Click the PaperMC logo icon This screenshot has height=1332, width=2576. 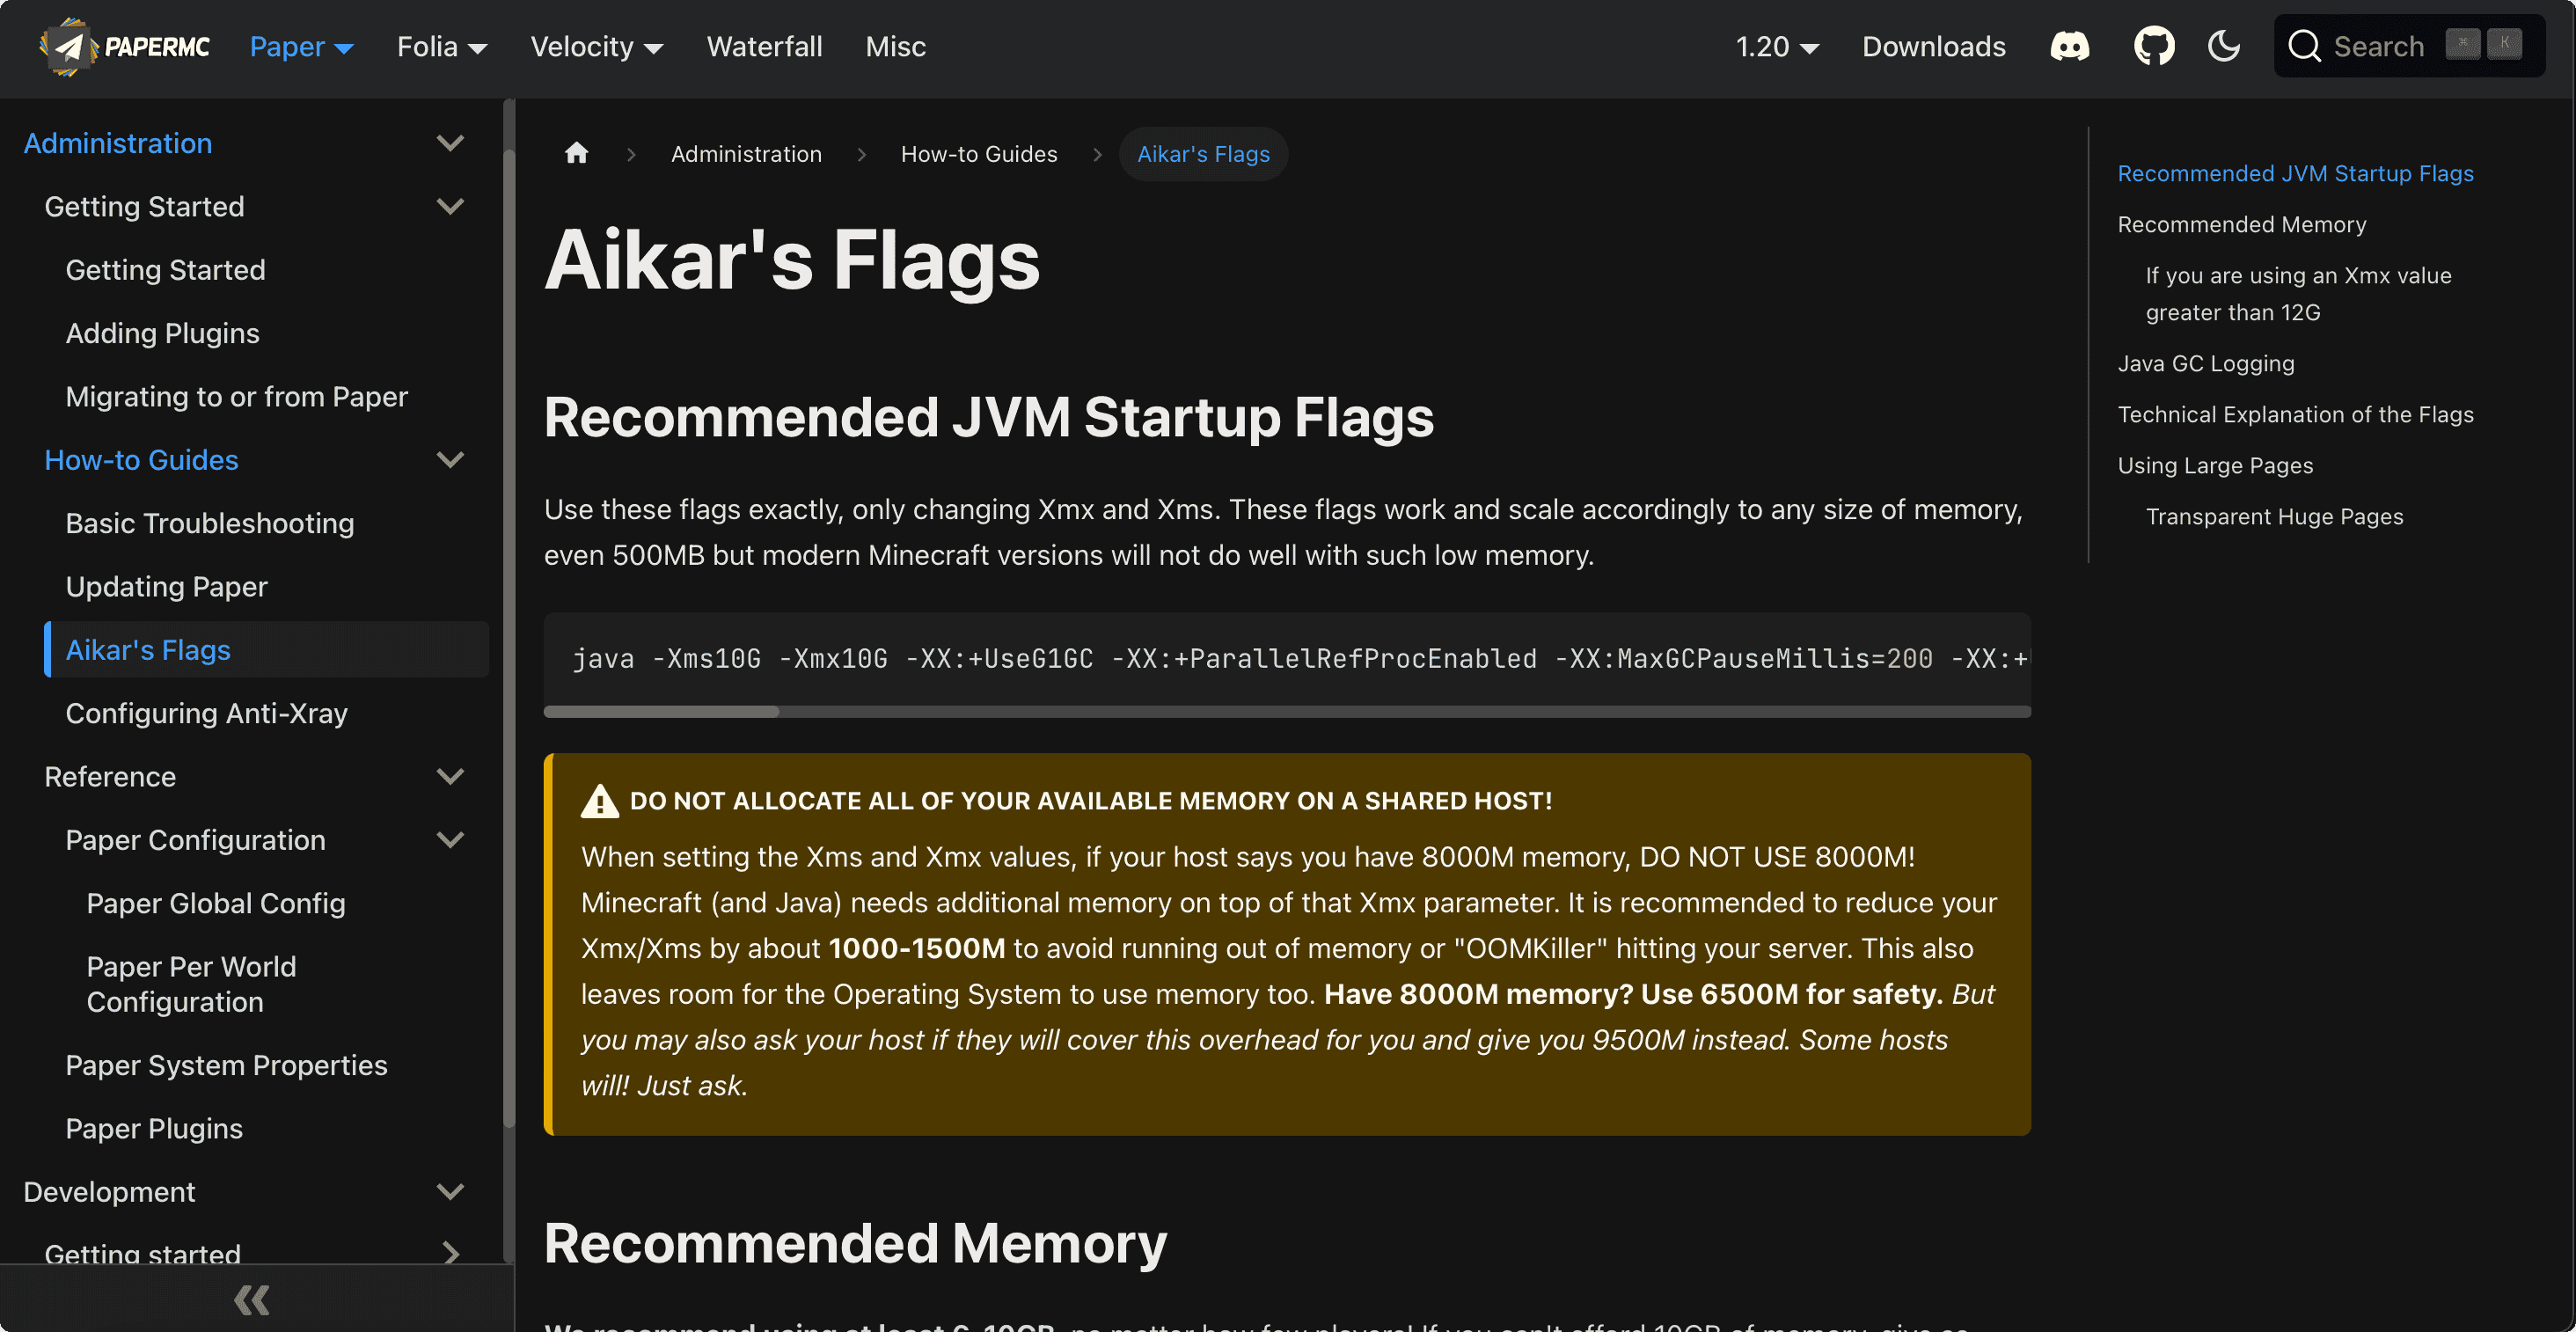68,46
